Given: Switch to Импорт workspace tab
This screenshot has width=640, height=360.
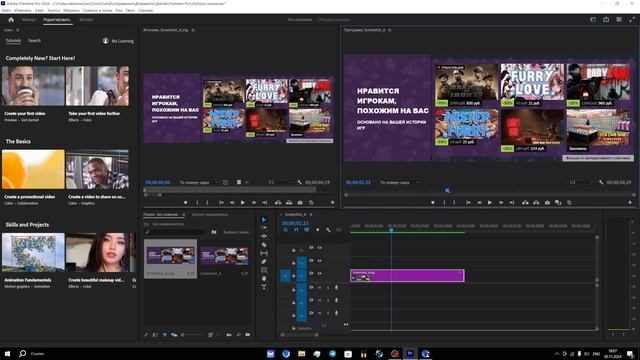Looking at the screenshot, I should click(x=29, y=20).
